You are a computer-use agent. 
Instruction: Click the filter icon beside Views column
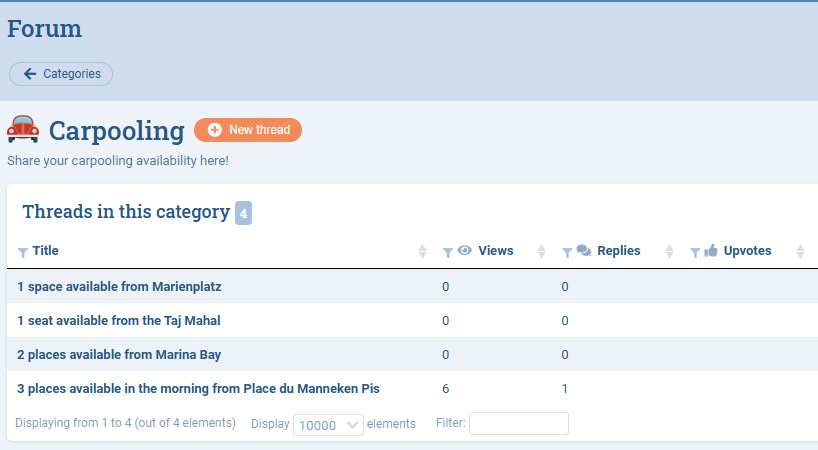coord(448,252)
